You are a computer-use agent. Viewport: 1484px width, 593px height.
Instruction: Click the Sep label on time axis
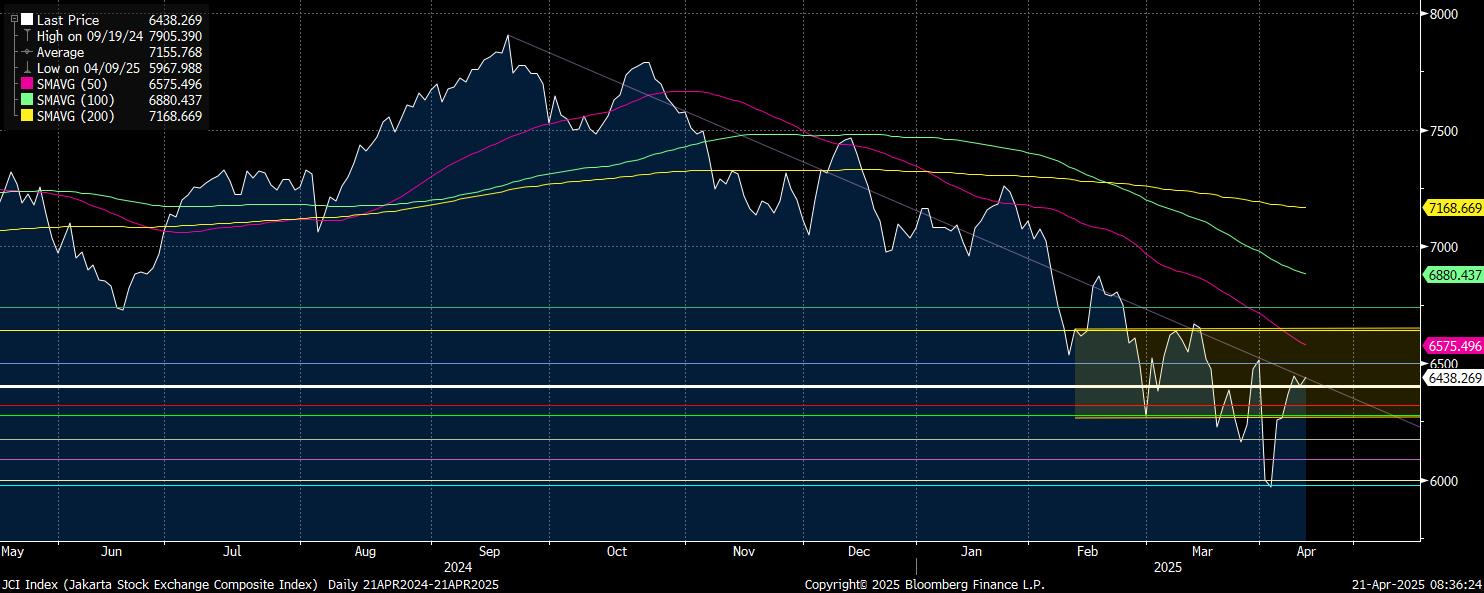(x=489, y=551)
